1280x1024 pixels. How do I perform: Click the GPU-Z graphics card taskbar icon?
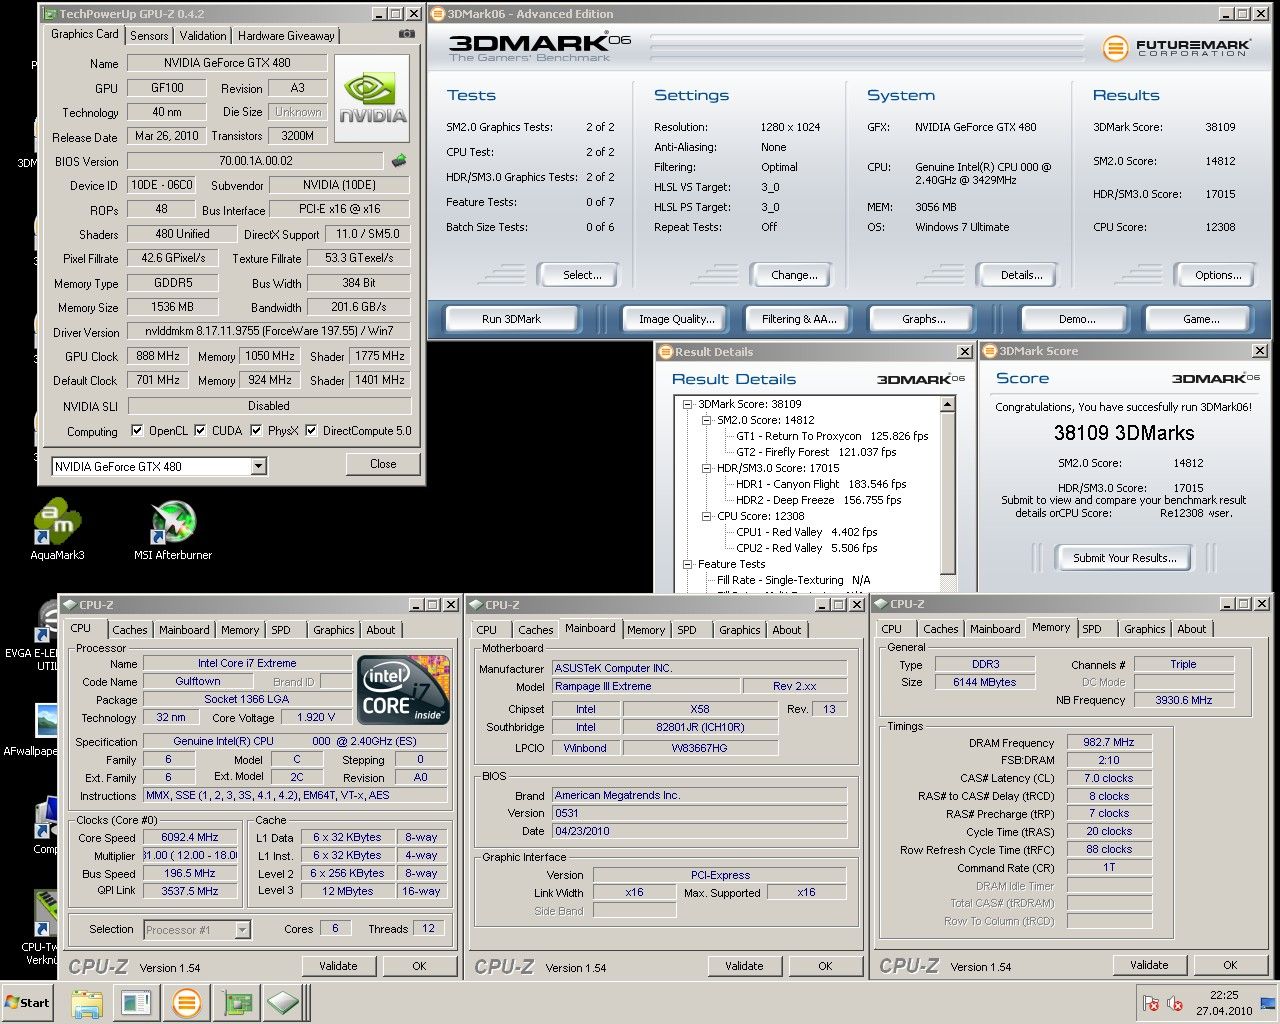[x=237, y=1002]
